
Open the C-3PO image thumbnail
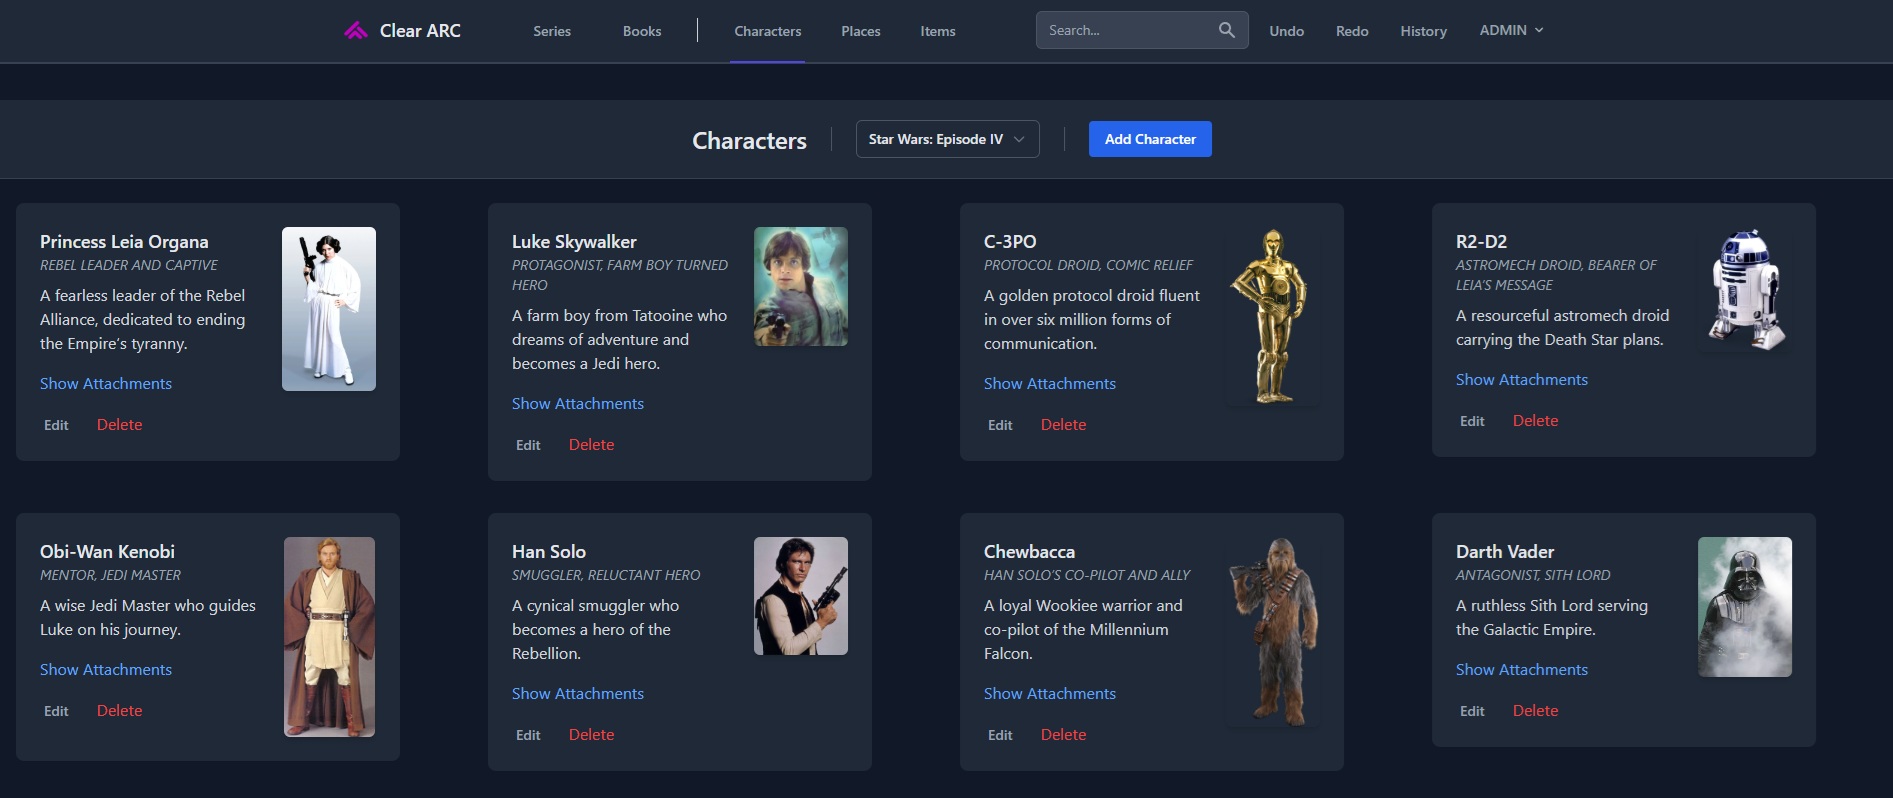(1273, 317)
